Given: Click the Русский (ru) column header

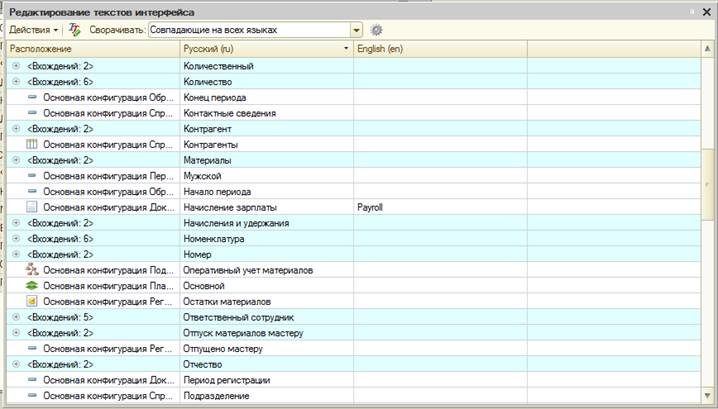Looking at the screenshot, I should tap(267, 49).
